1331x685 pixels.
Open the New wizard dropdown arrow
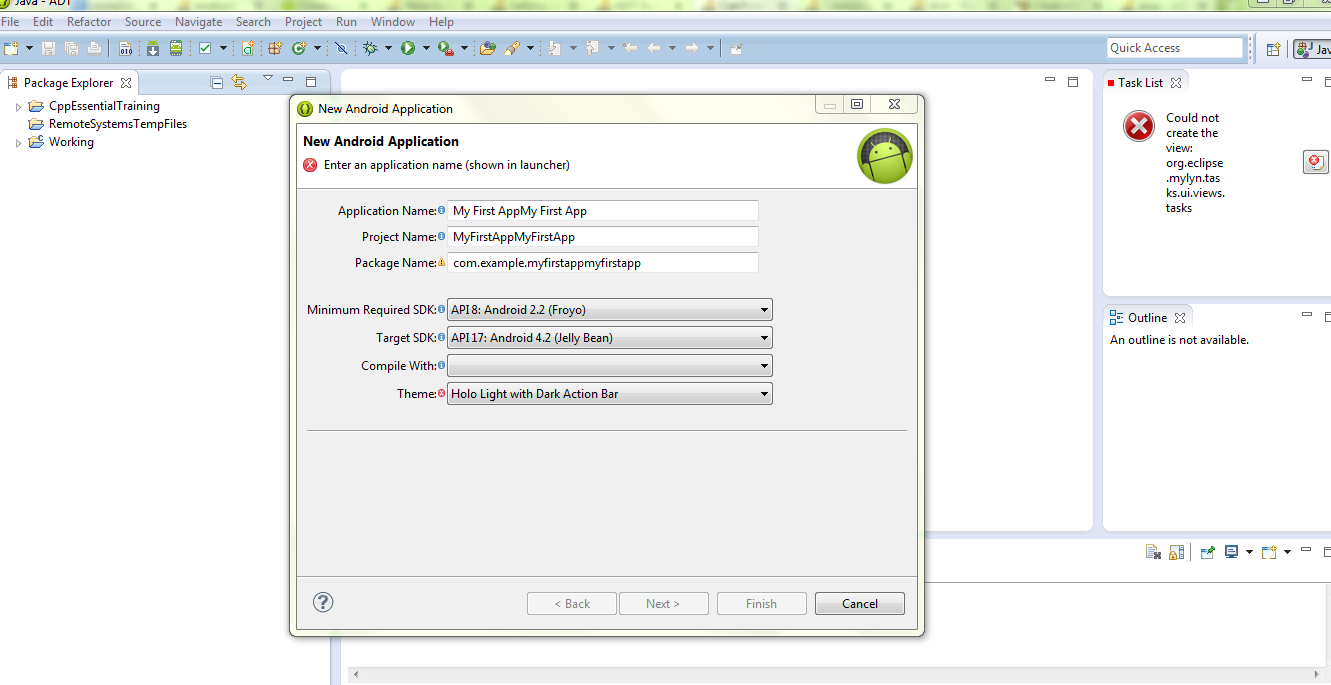pos(29,48)
